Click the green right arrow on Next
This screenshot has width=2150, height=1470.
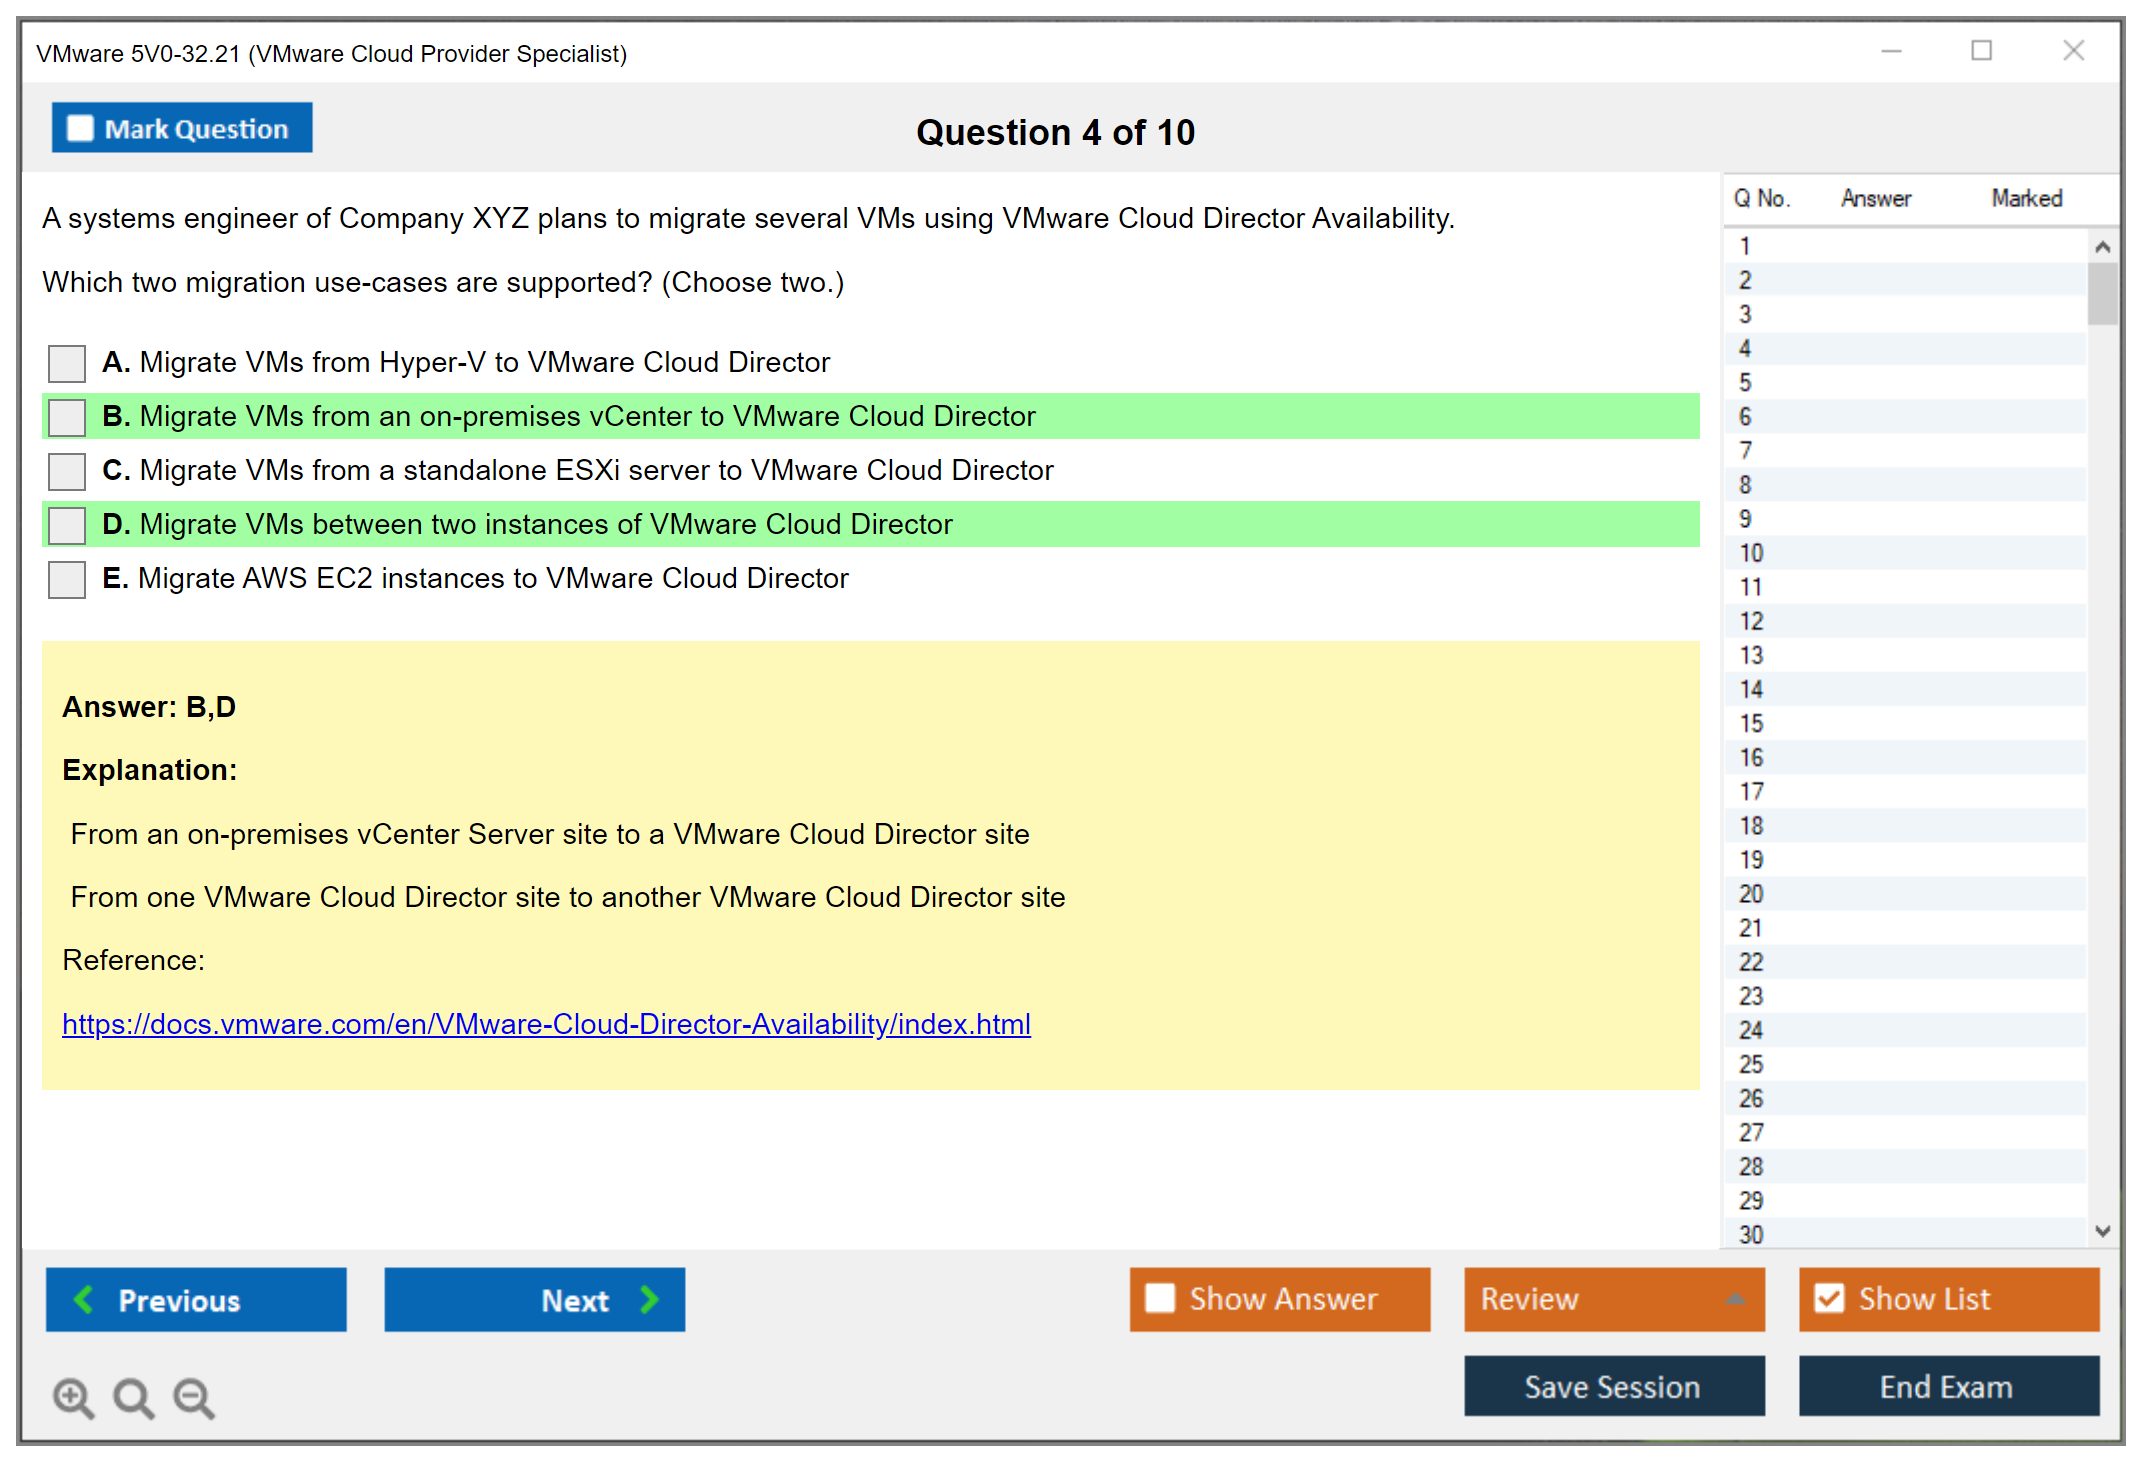[649, 1299]
